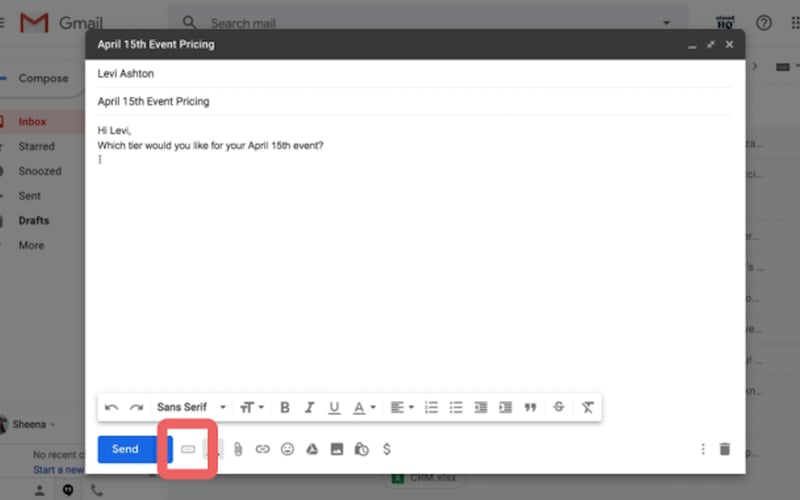Open more options three-dot menu in compose
800x500 pixels.
click(x=703, y=449)
